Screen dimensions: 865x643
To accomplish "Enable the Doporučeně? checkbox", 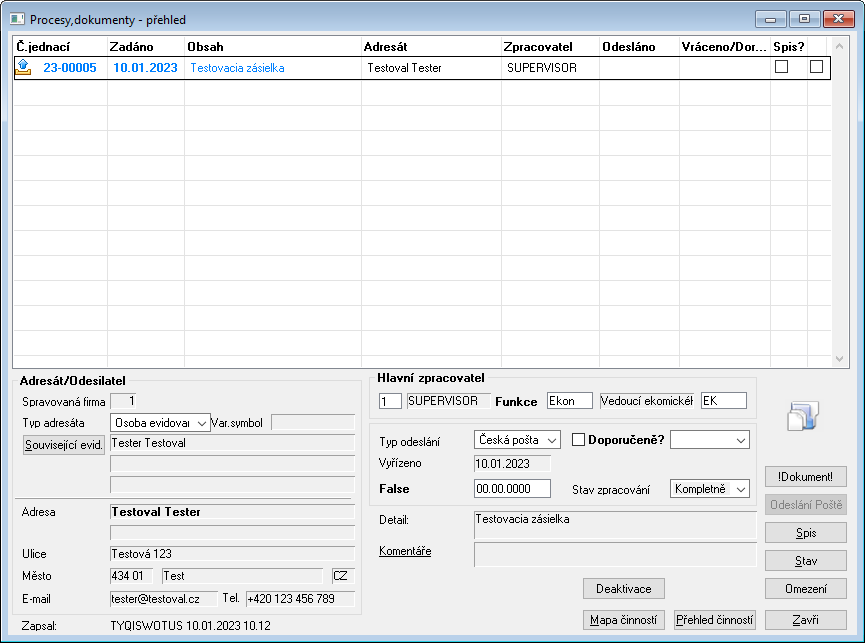I will point(578,440).
